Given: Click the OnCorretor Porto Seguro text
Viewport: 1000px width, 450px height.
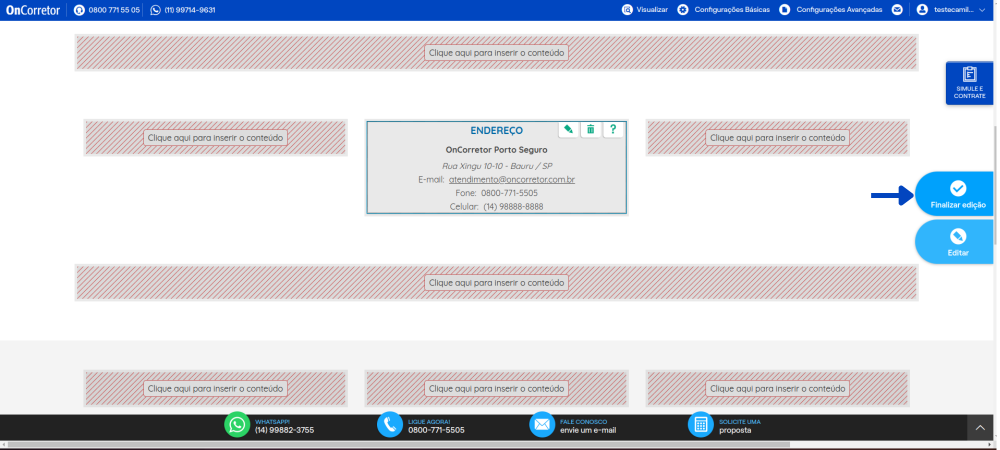Looking at the screenshot, I should [496, 150].
